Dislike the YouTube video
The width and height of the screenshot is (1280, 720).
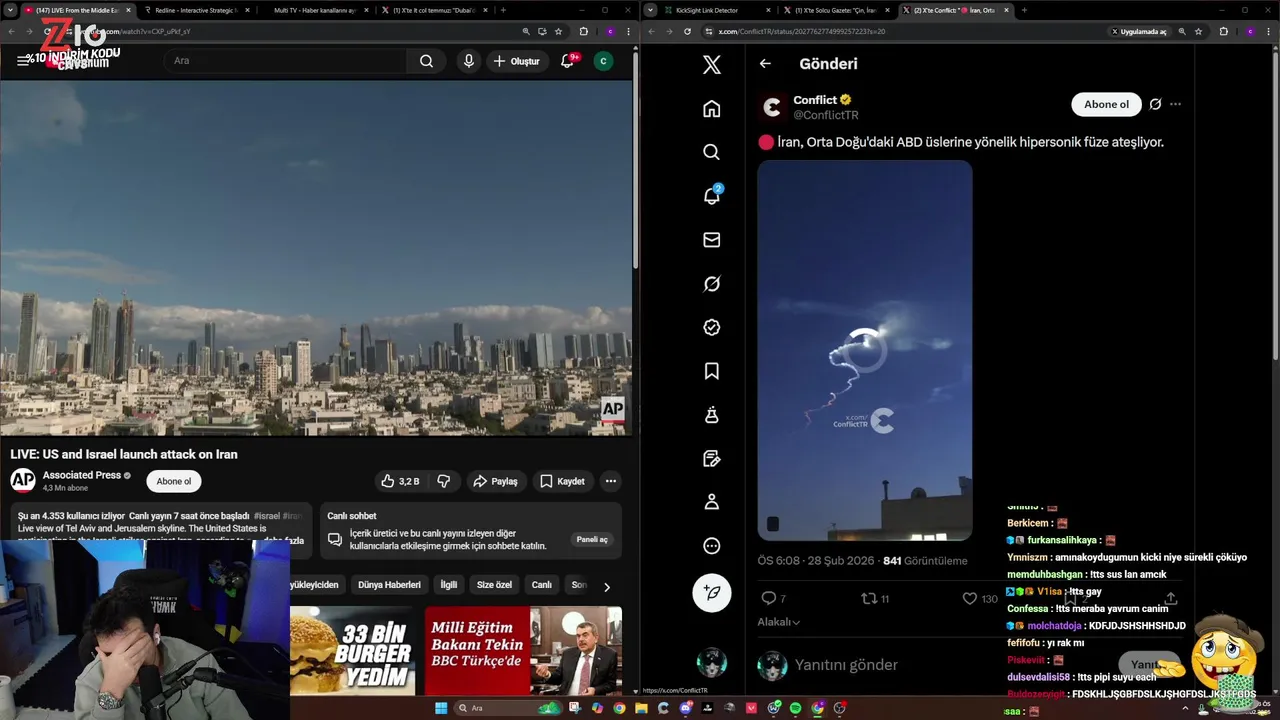pos(444,481)
